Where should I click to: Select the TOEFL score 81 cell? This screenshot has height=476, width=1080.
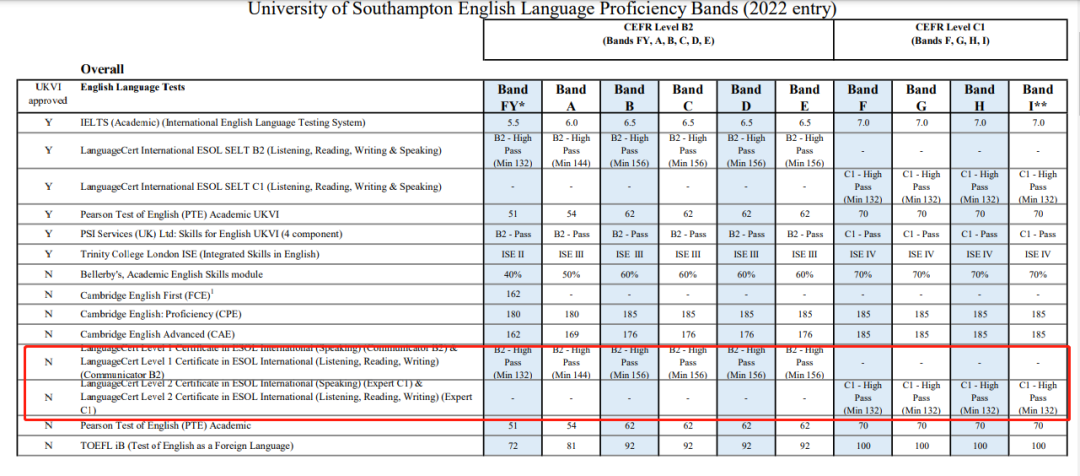[x=571, y=444]
